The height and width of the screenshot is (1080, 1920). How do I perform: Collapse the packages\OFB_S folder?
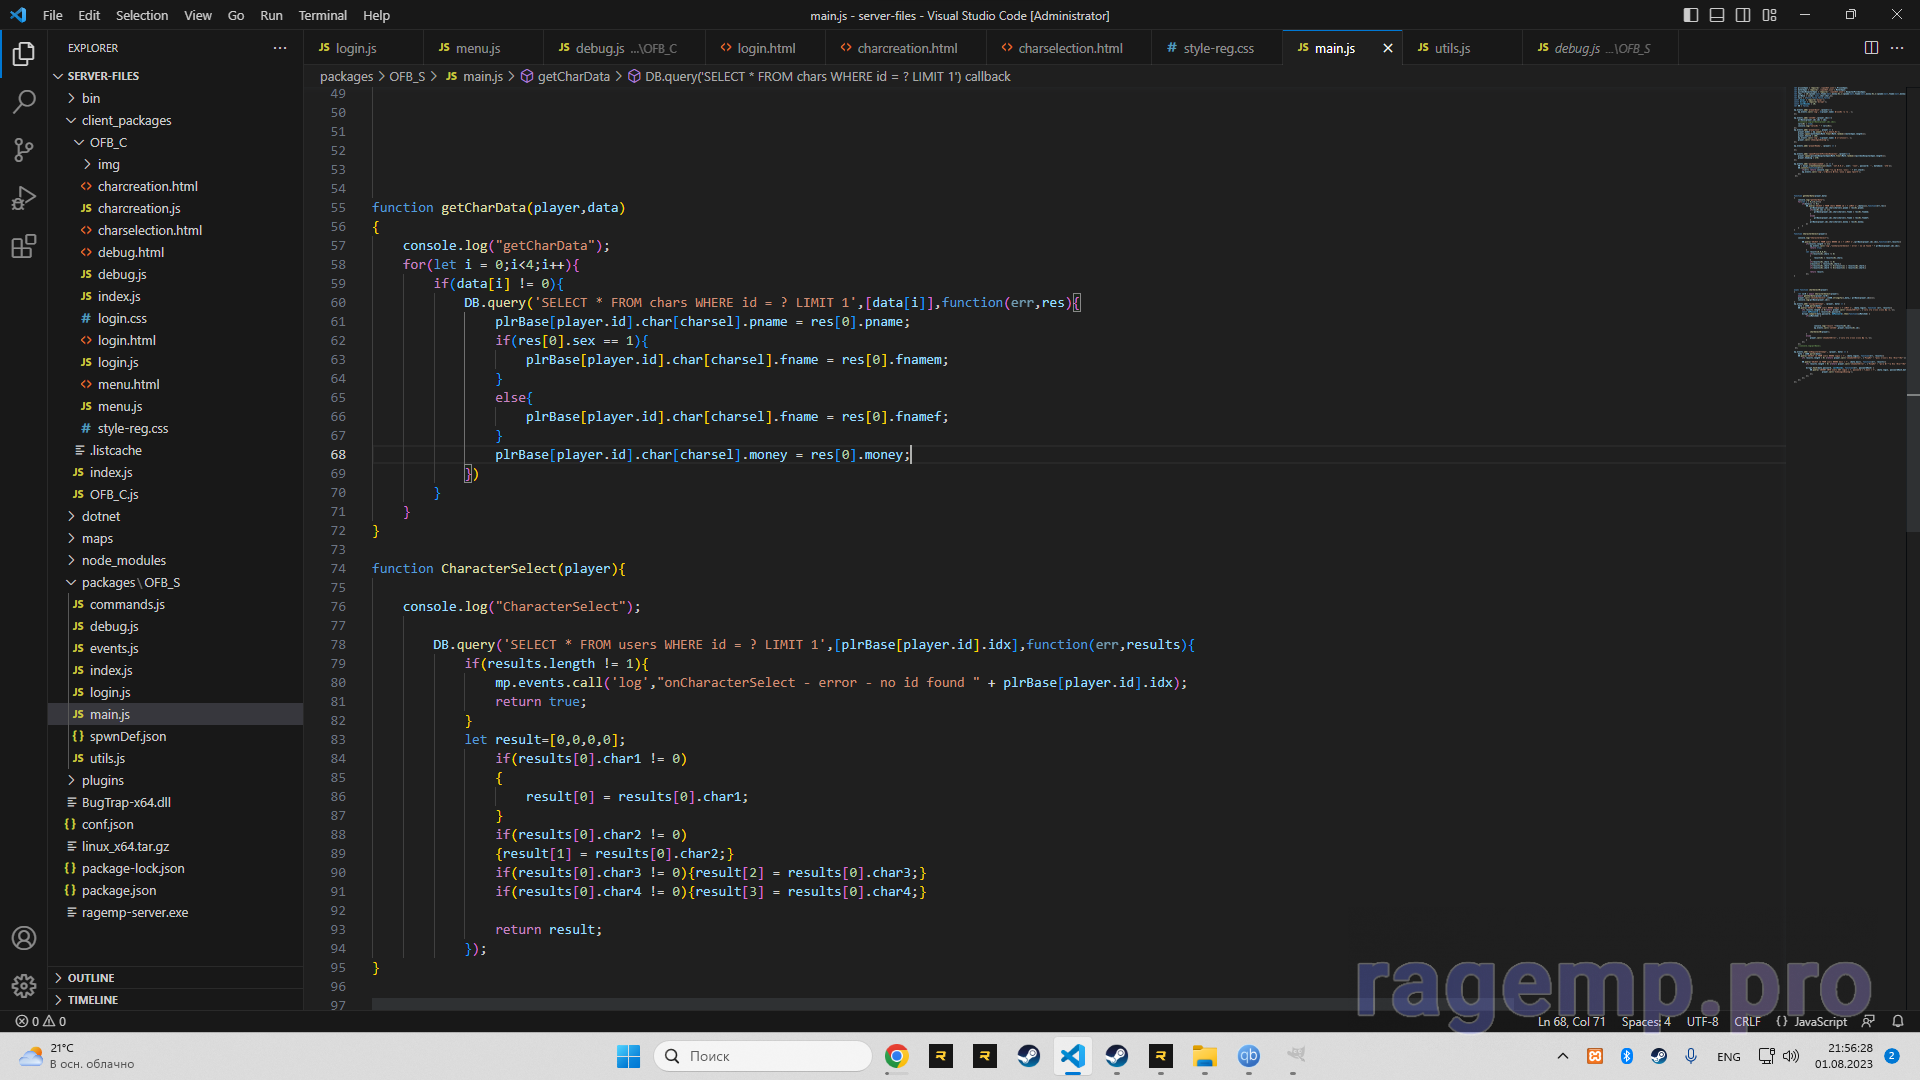tap(176, 582)
